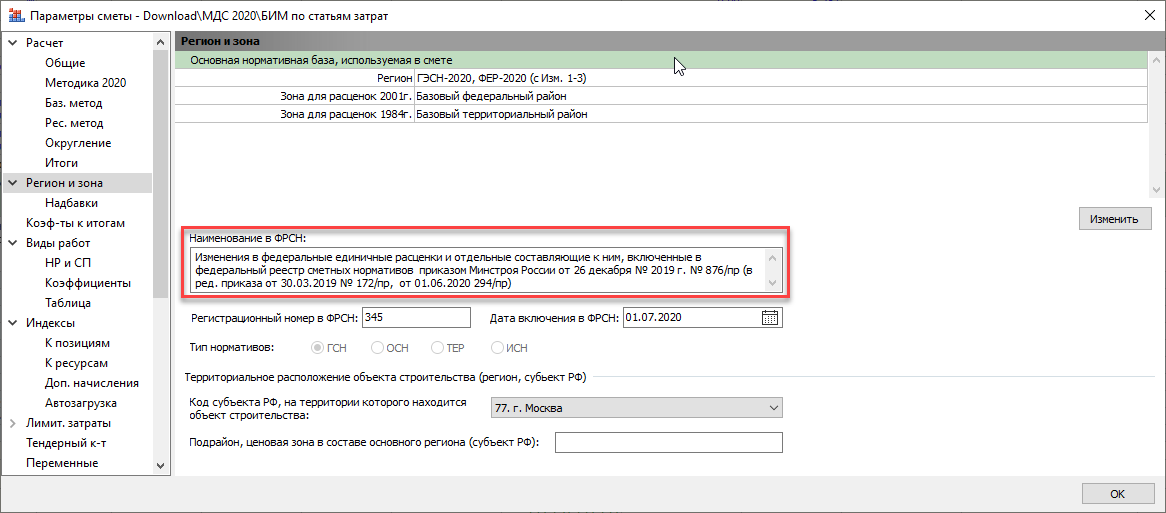Click the Расчет tree item label
The height and width of the screenshot is (513, 1166).
point(45,43)
